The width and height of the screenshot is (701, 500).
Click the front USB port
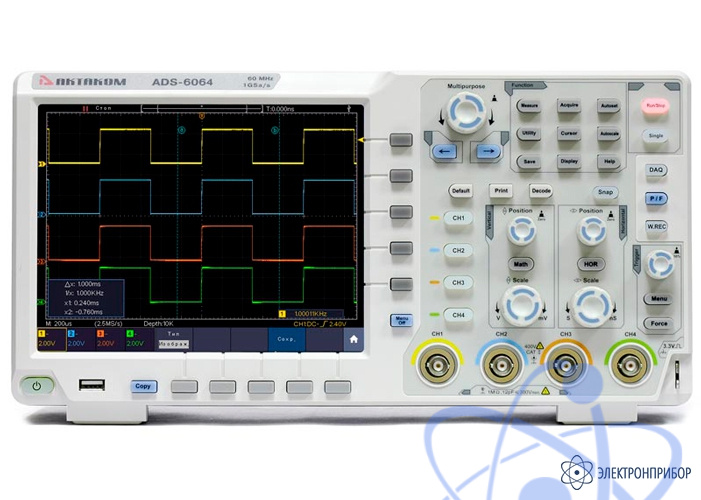point(90,386)
